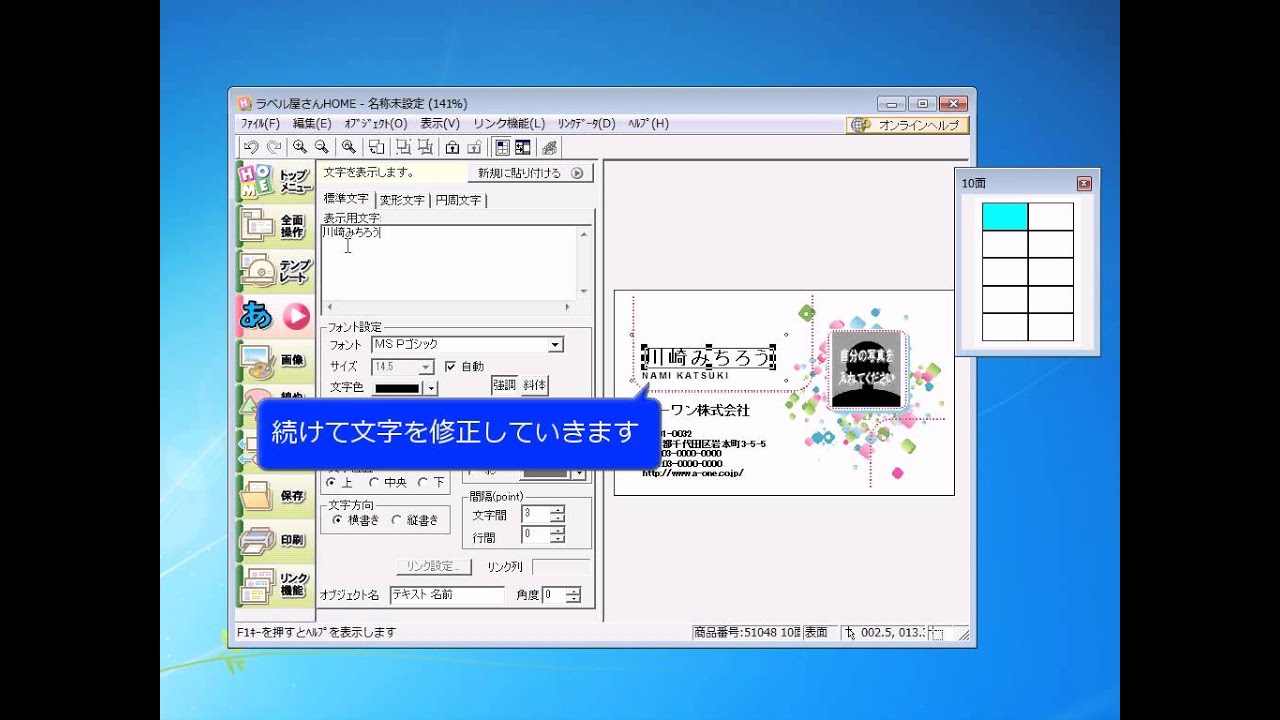Image resolution: width=1280 pixels, height=720 pixels.
Task: Close the 10面 floating panel
Action: point(1084,184)
